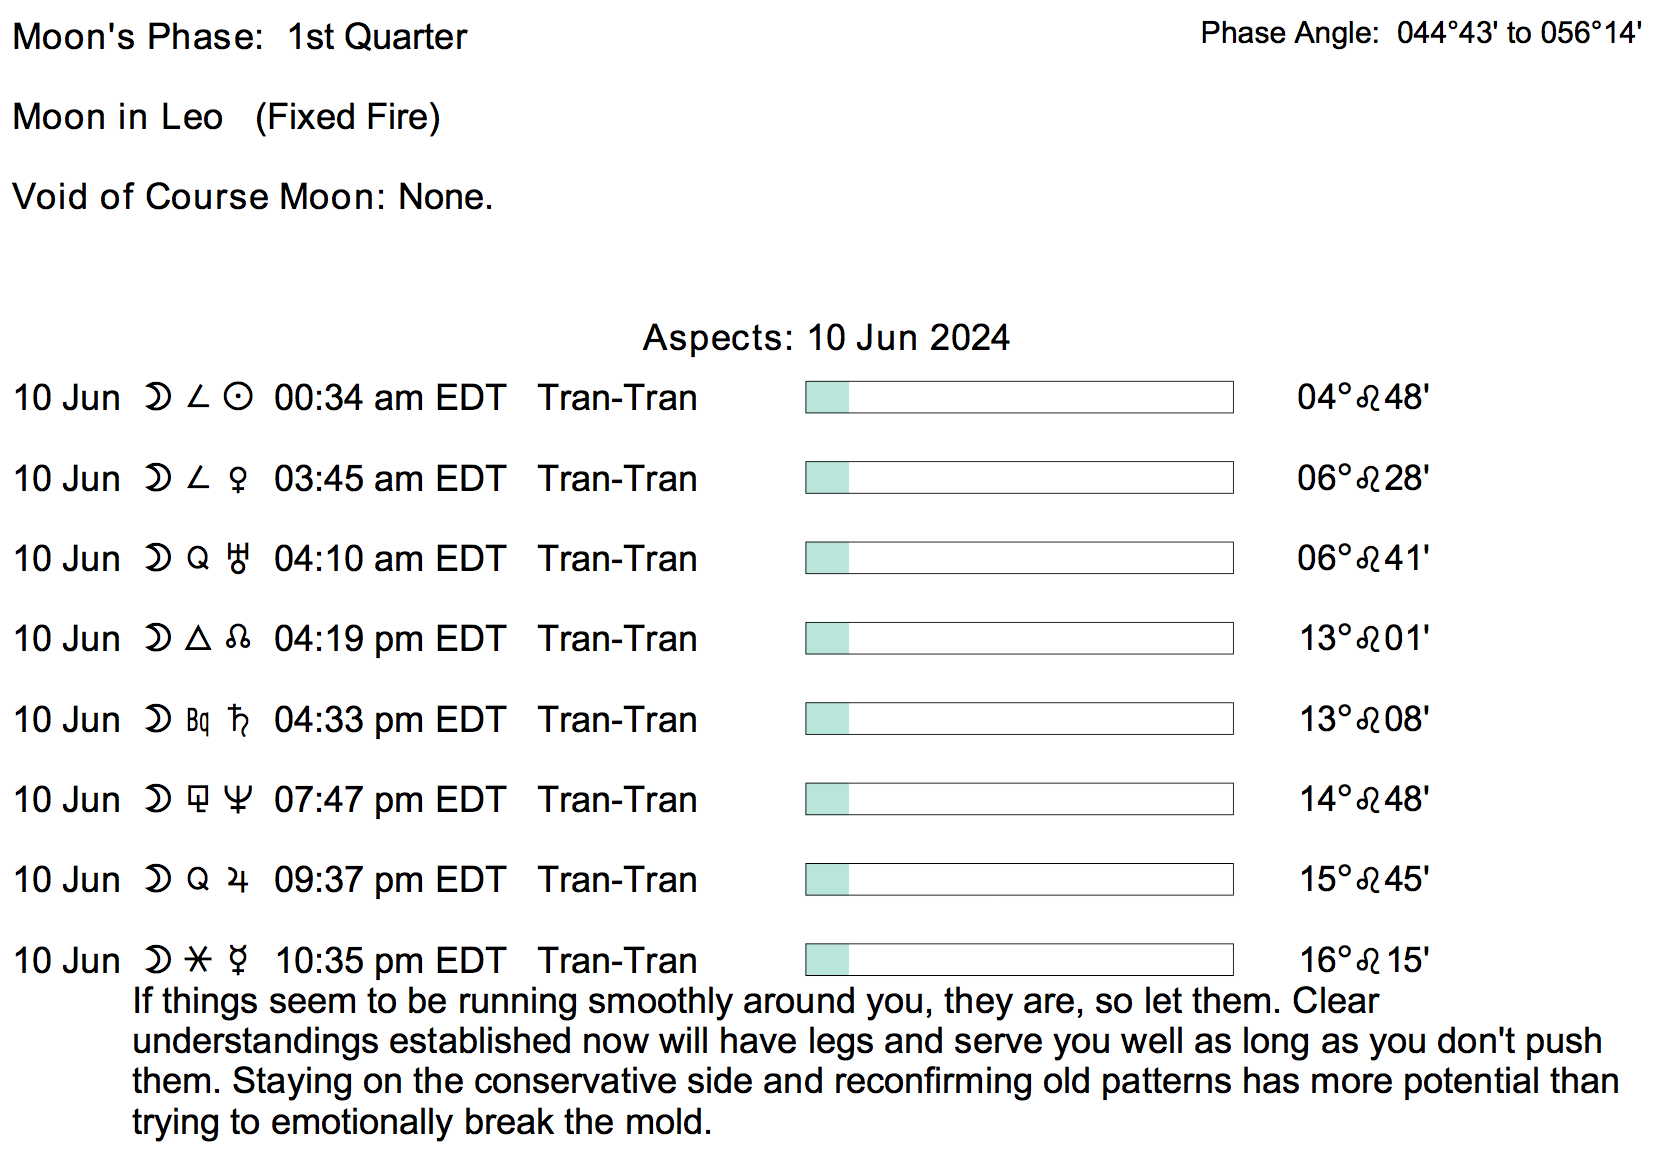Click the Jupiter glyph in the 09:37 pm row
This screenshot has width=1680, height=1152.
(x=238, y=879)
